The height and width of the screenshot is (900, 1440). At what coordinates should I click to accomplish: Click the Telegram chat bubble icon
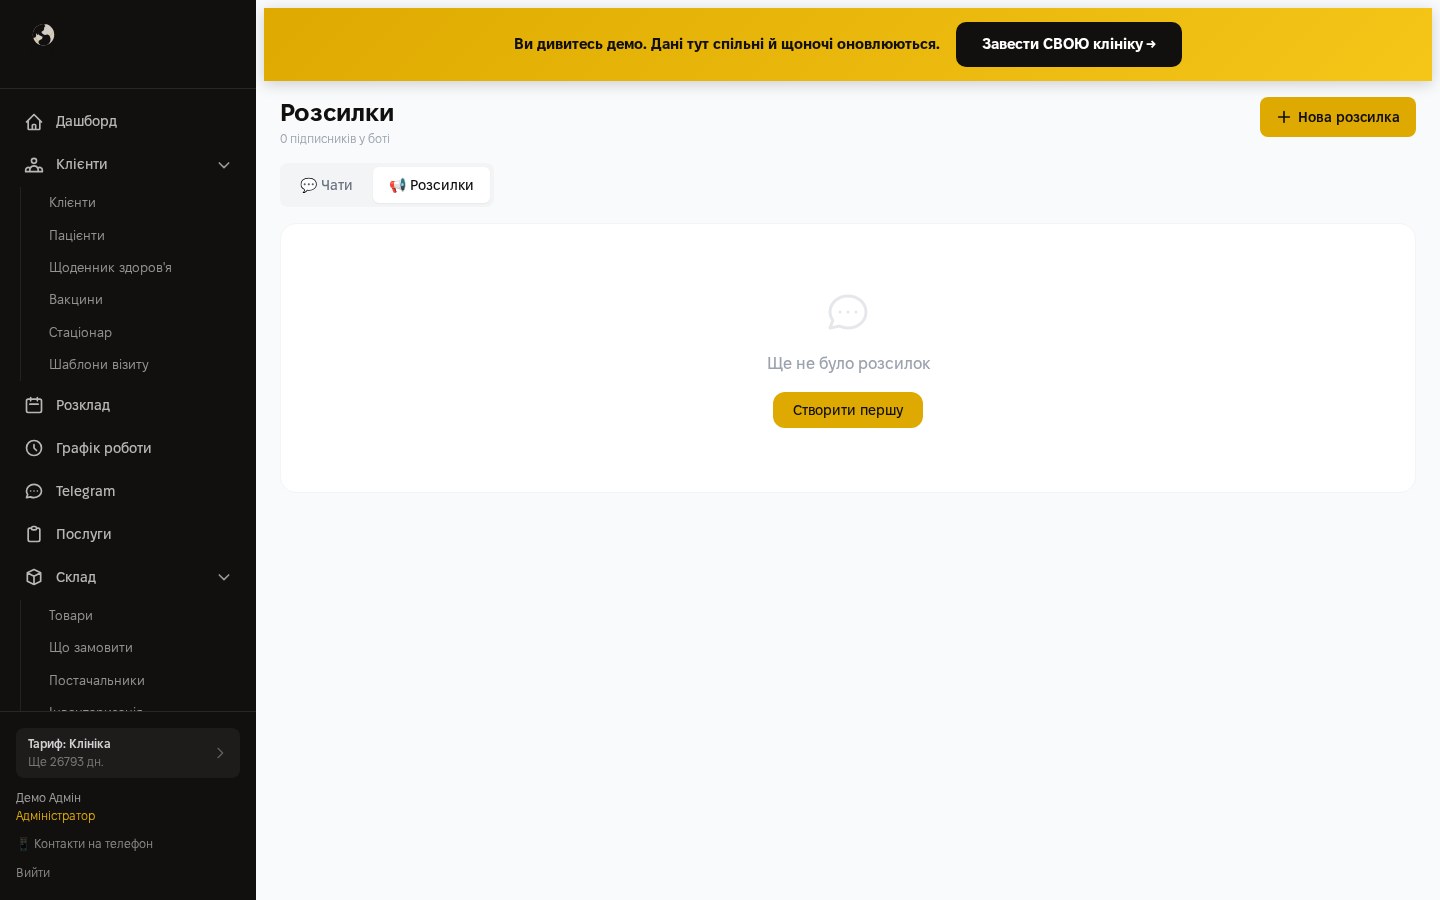point(34,491)
